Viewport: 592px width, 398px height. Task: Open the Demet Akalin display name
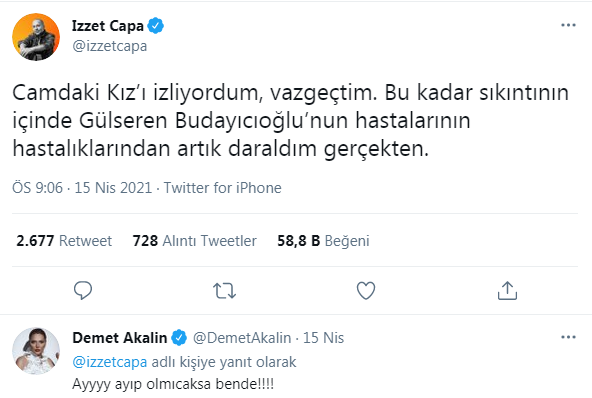click(x=120, y=338)
